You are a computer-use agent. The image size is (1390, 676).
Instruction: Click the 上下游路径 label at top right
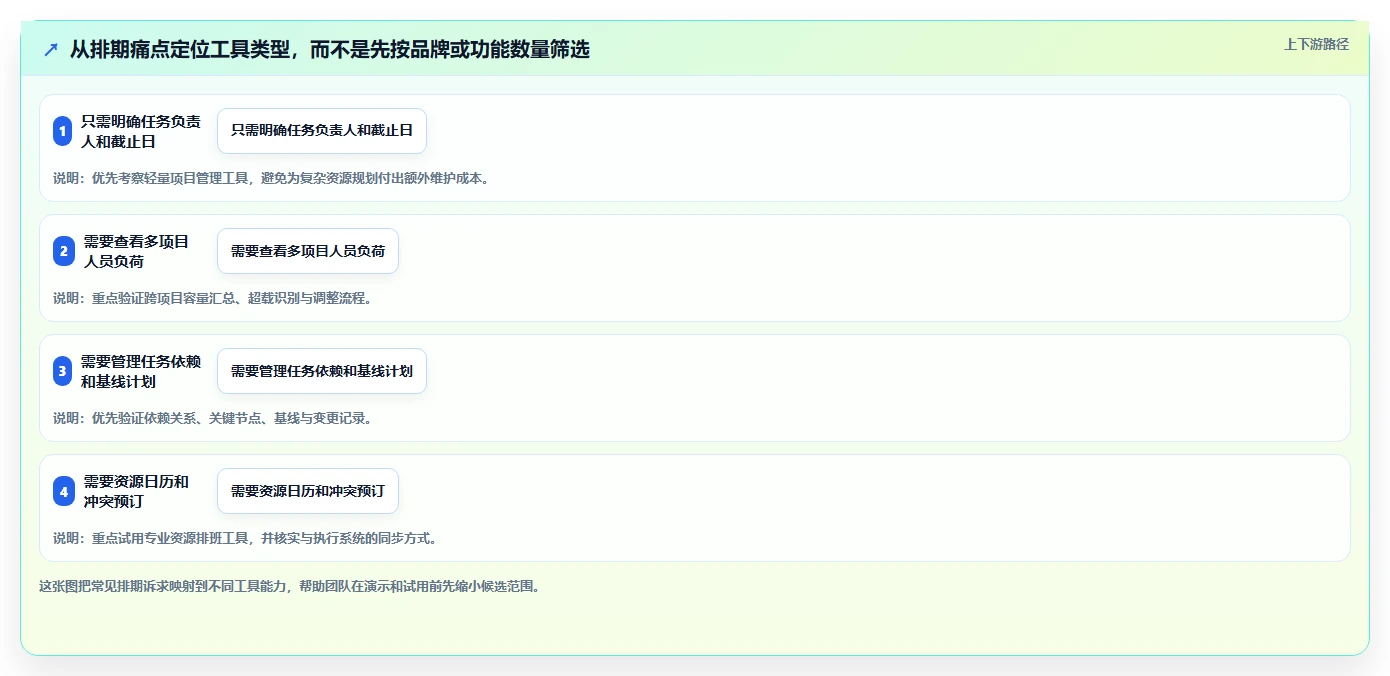pos(1316,44)
